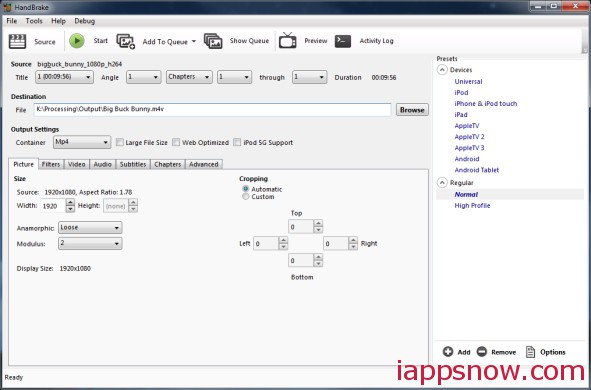Switch to the Chapters tab
Image resolution: width=591 pixels, height=390 pixels.
tap(168, 164)
